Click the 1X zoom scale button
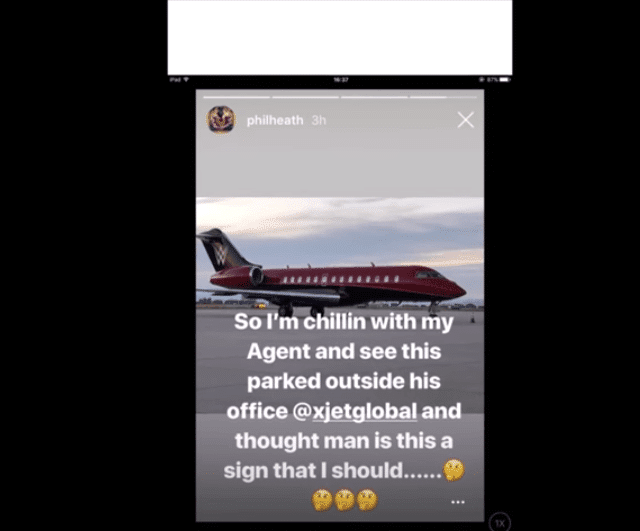The image size is (640, 531). tap(500, 522)
